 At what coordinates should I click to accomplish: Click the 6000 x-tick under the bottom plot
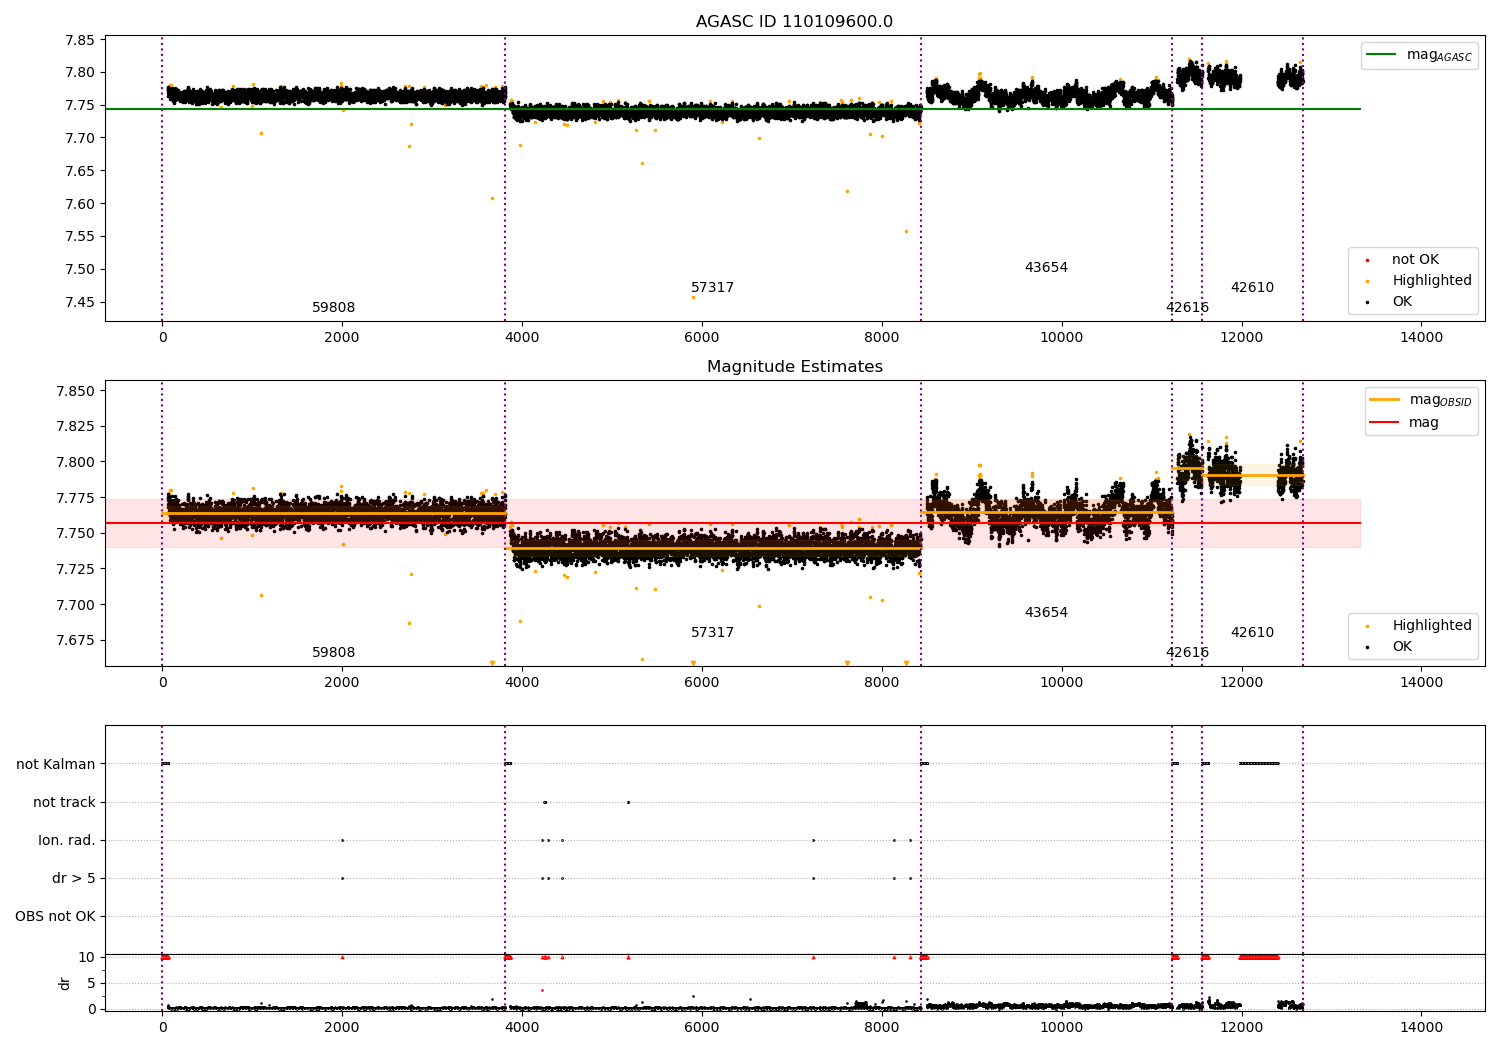tap(702, 1027)
